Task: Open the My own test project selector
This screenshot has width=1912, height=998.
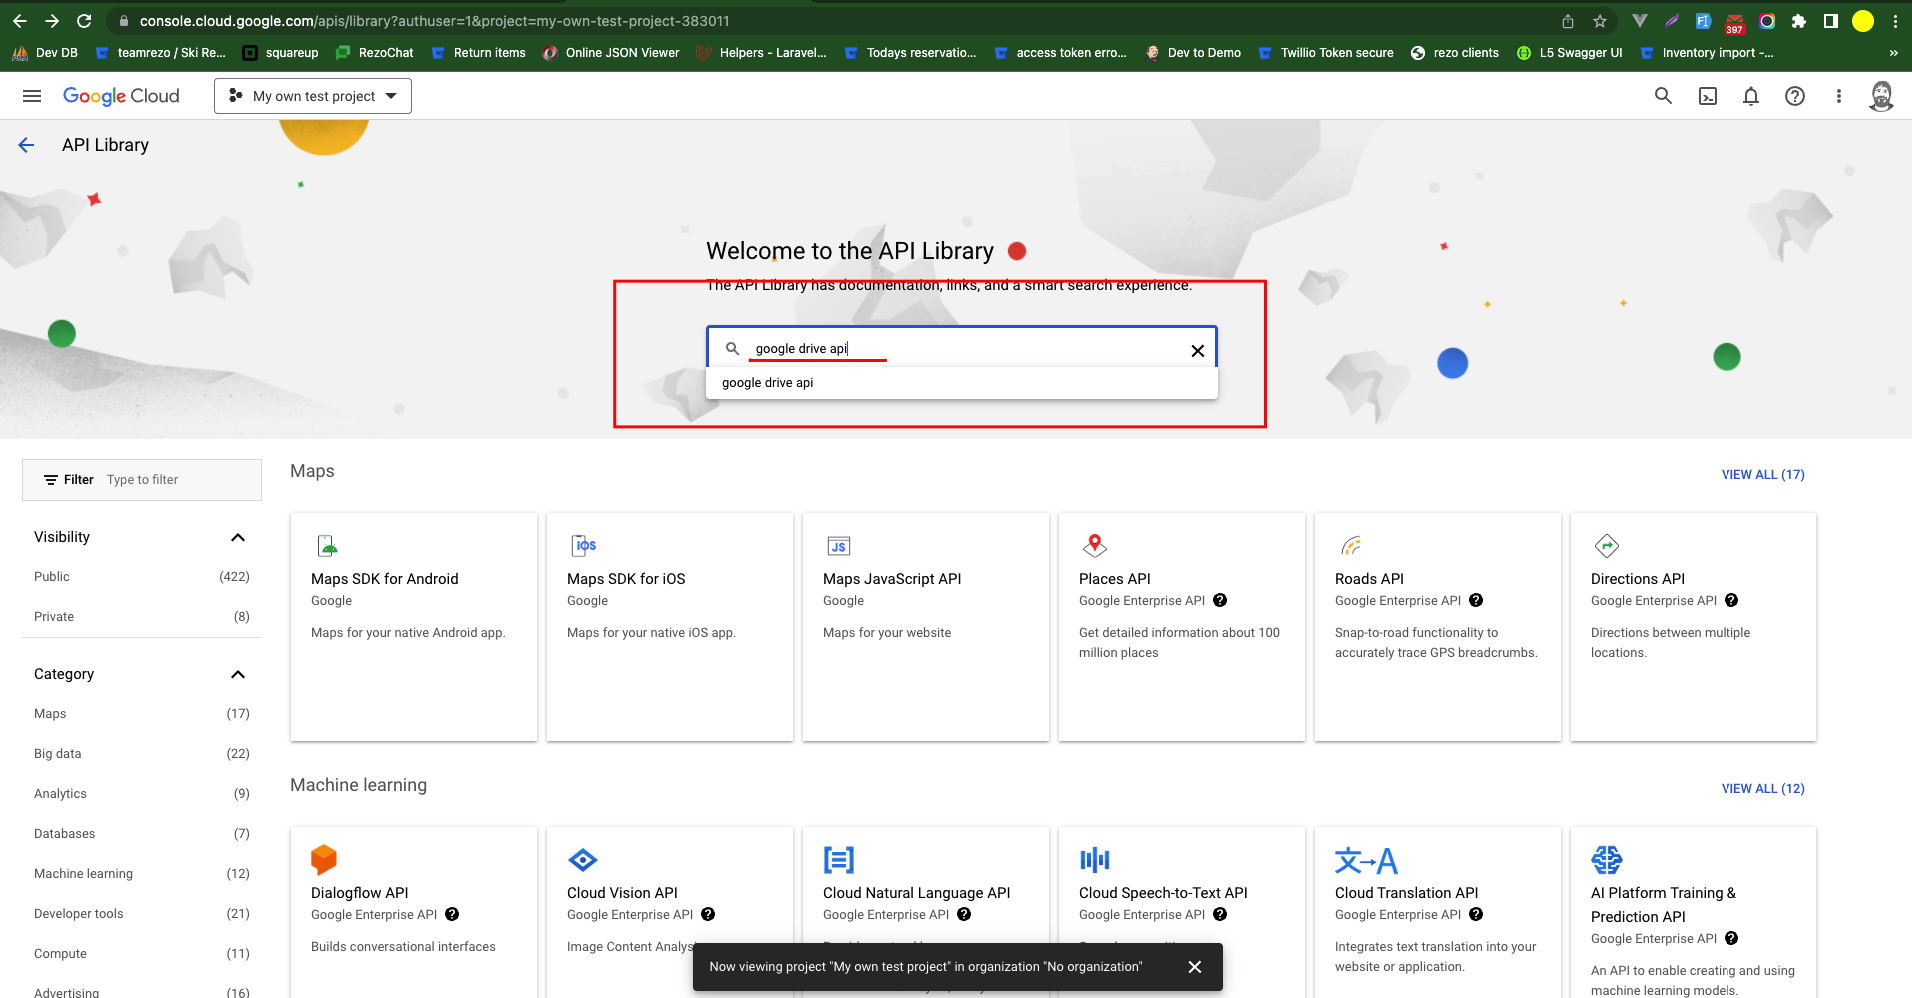Action: [313, 96]
